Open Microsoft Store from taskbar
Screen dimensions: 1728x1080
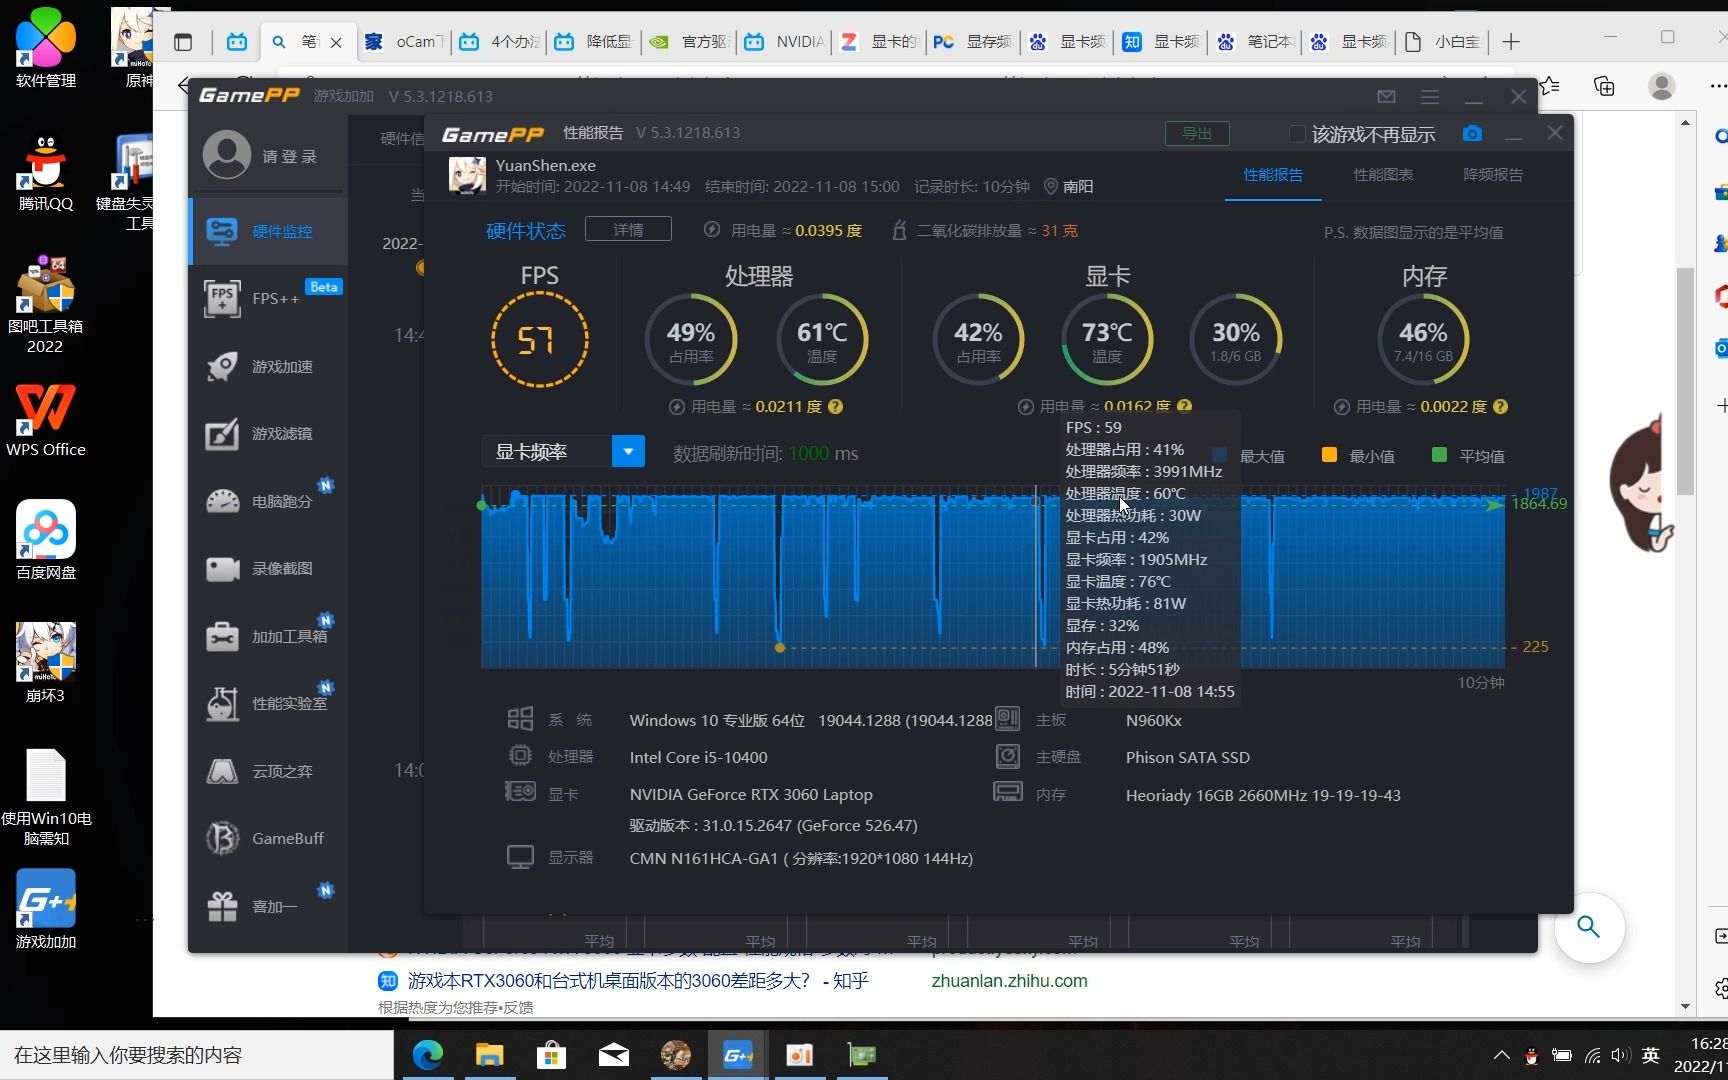551,1055
